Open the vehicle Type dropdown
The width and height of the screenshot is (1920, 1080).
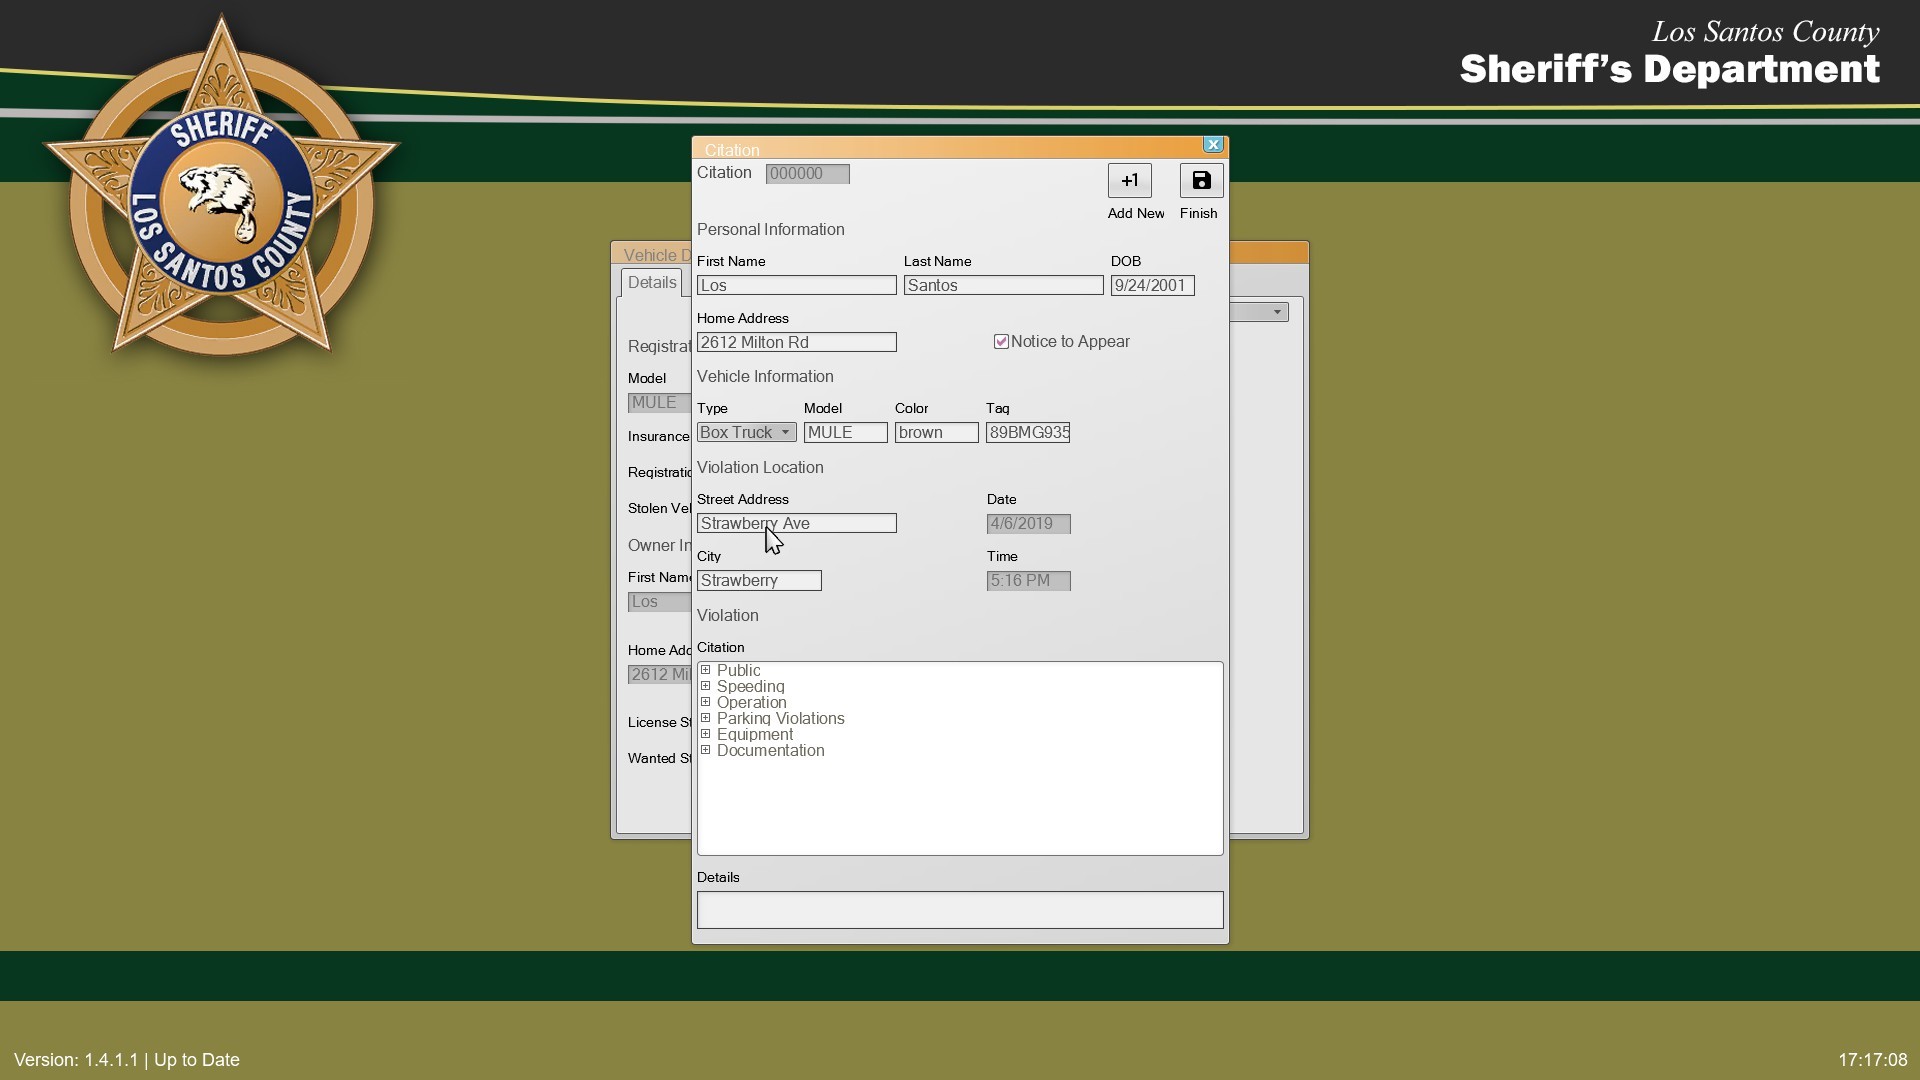pos(785,433)
